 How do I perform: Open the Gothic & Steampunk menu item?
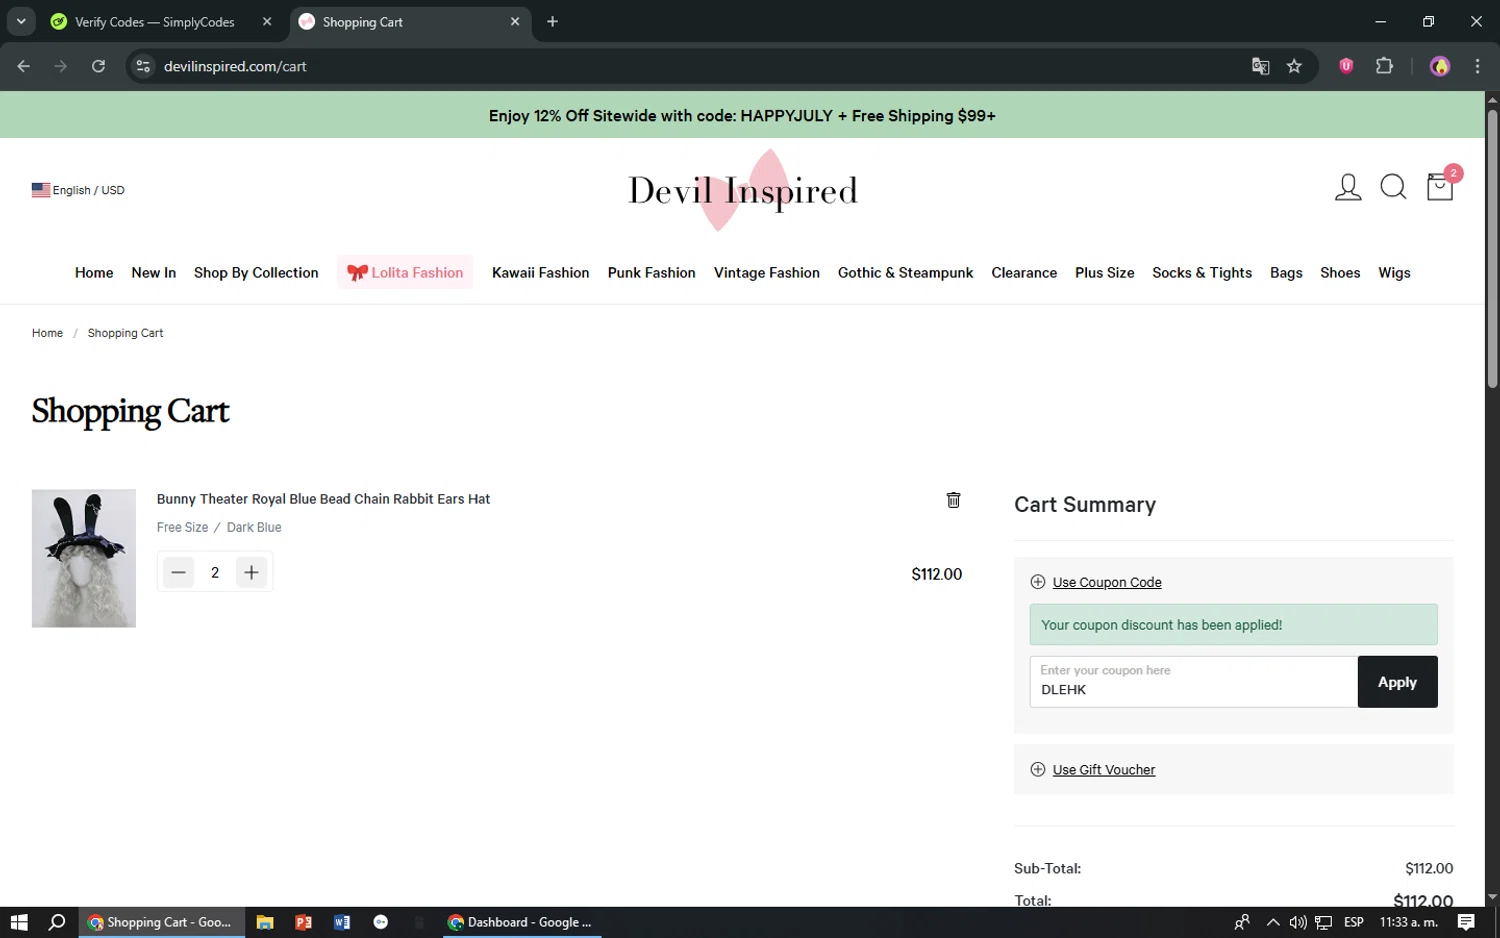905,273
